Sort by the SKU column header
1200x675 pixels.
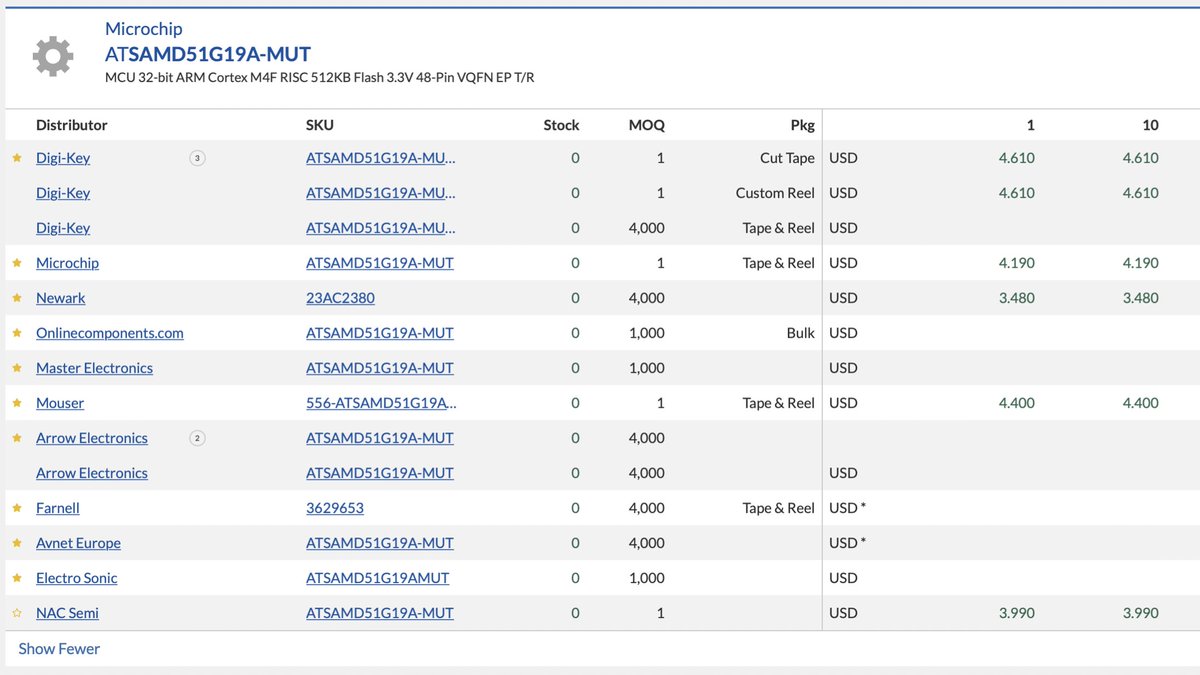[320, 125]
